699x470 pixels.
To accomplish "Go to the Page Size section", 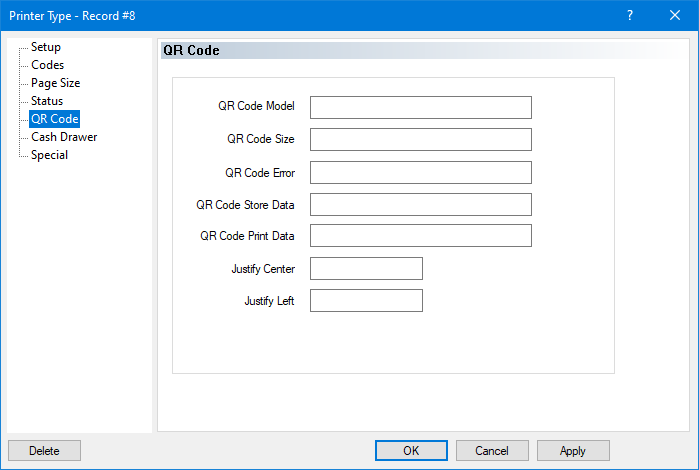I will [x=55, y=83].
